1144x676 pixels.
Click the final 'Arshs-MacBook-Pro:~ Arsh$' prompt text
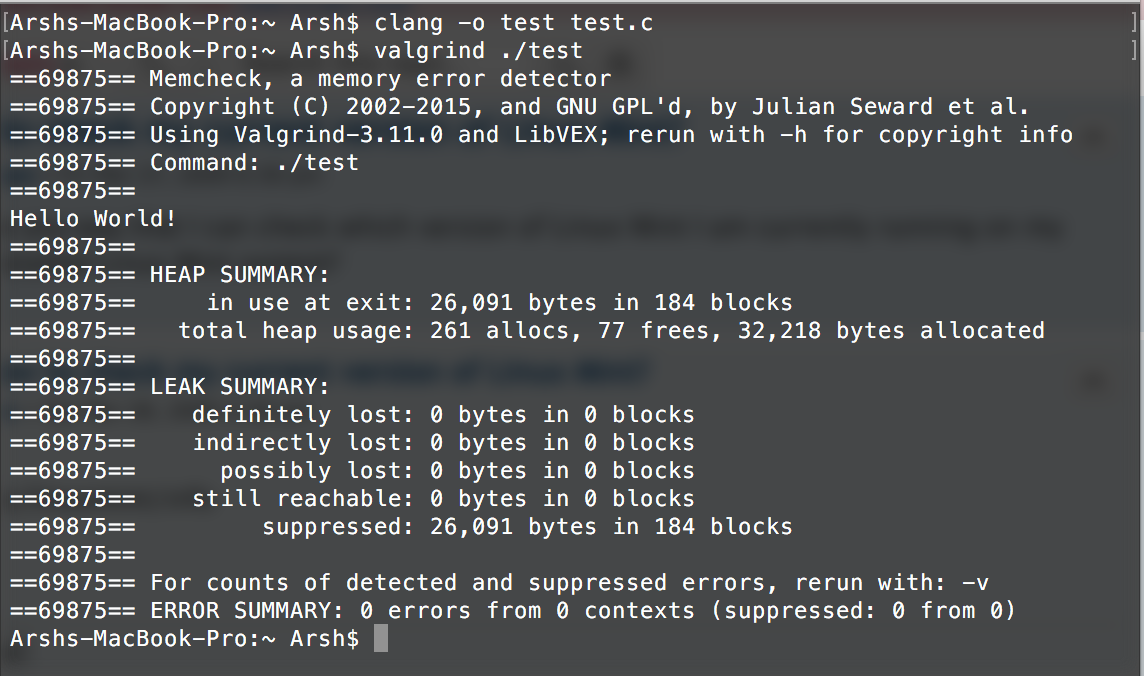click(185, 639)
